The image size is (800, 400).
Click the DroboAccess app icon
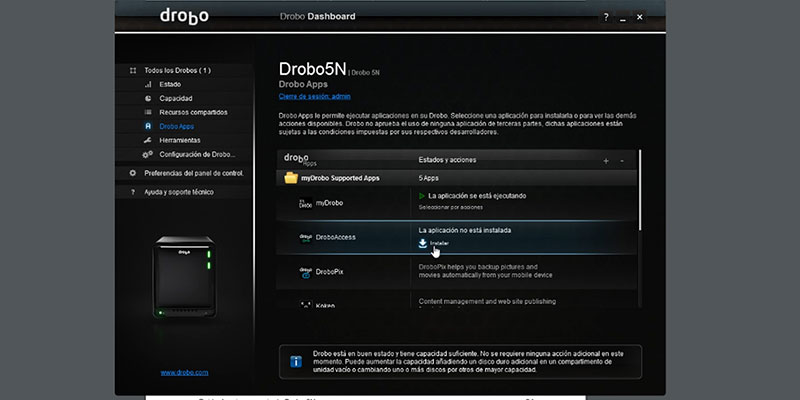tap(305, 237)
